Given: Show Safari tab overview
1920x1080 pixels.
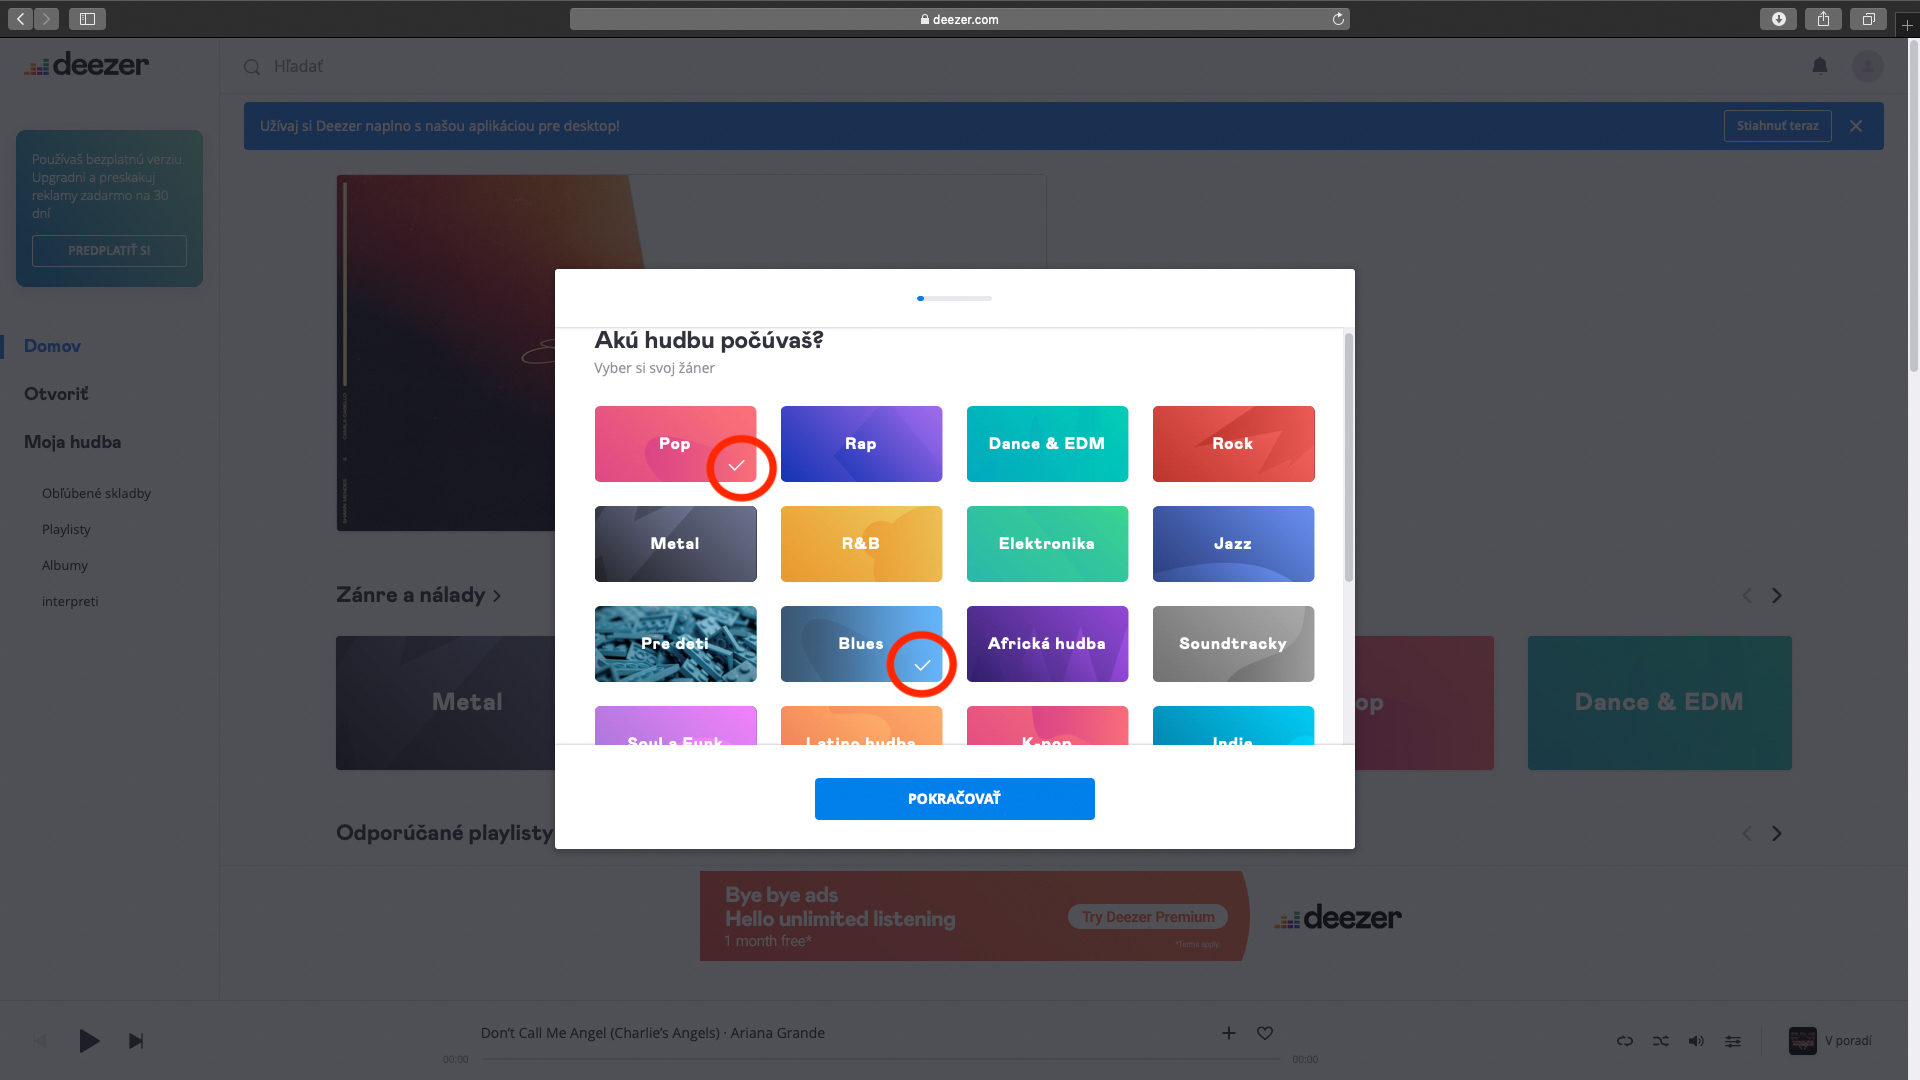Looking at the screenshot, I should [x=1868, y=19].
